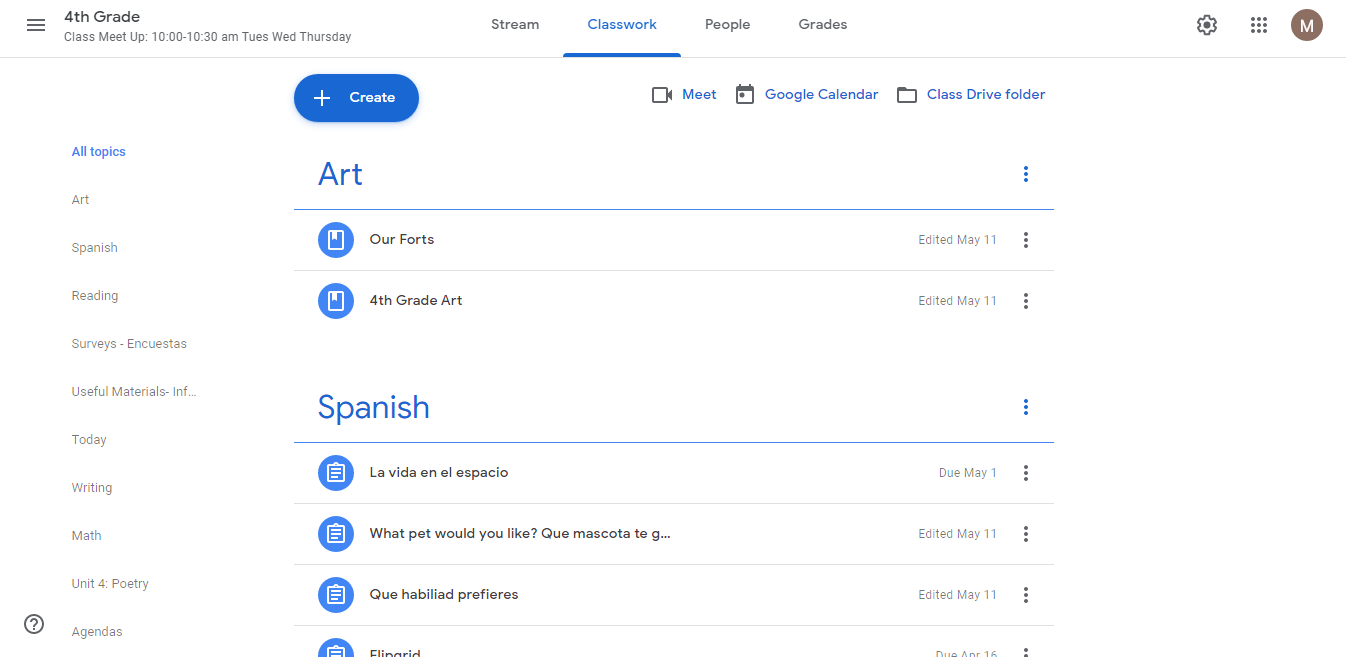The height and width of the screenshot is (657, 1346).
Task: Open options for Que habiliad prefieres
Action: click(x=1025, y=595)
